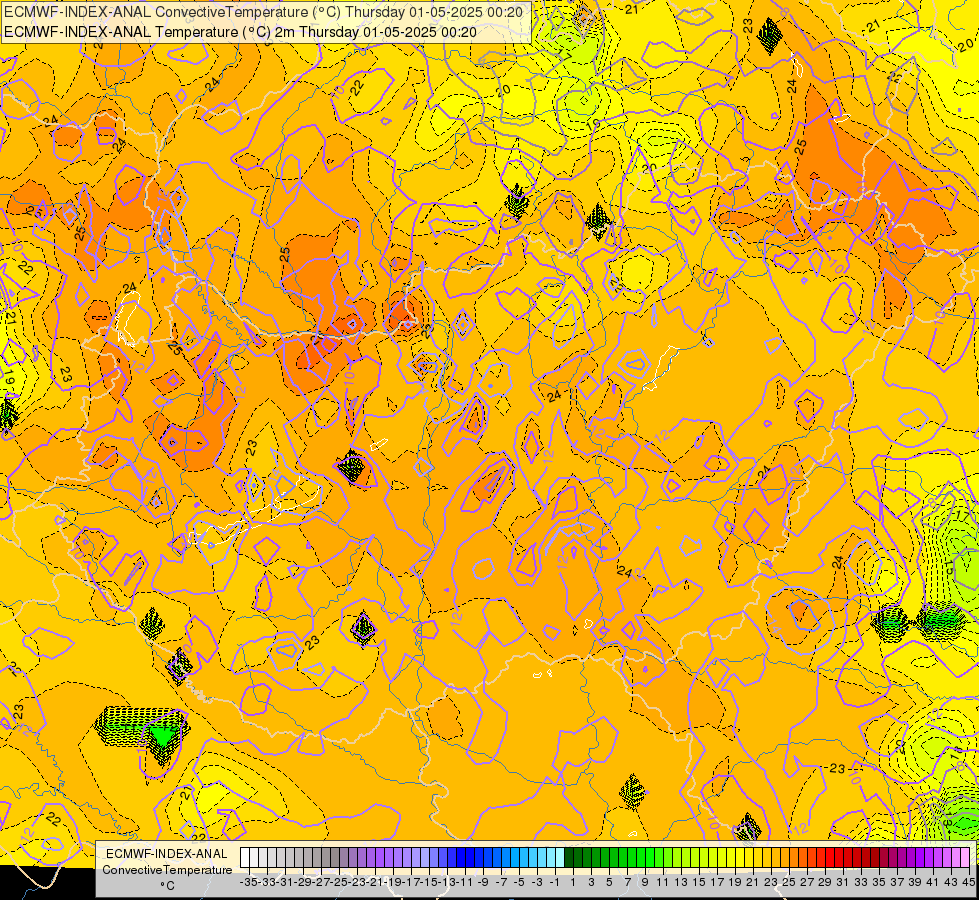Select ECMWF-INDEX-ANAL label in the legend
The height and width of the screenshot is (900, 979).
pos(167,854)
